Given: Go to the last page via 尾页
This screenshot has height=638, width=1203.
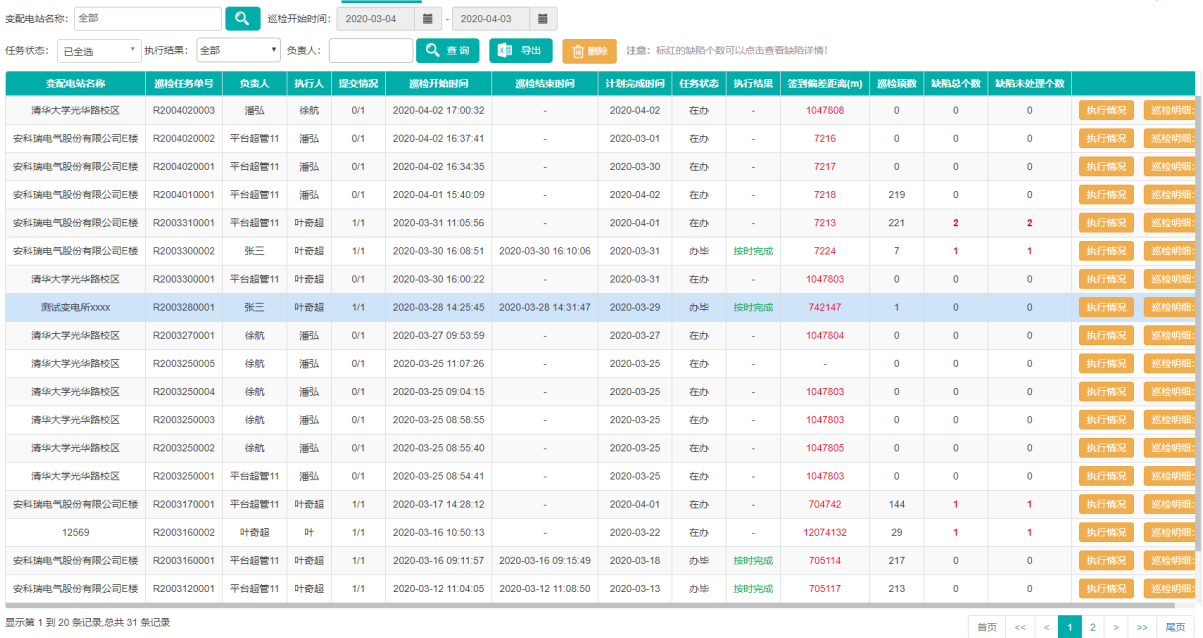Looking at the screenshot, I should tap(1176, 627).
